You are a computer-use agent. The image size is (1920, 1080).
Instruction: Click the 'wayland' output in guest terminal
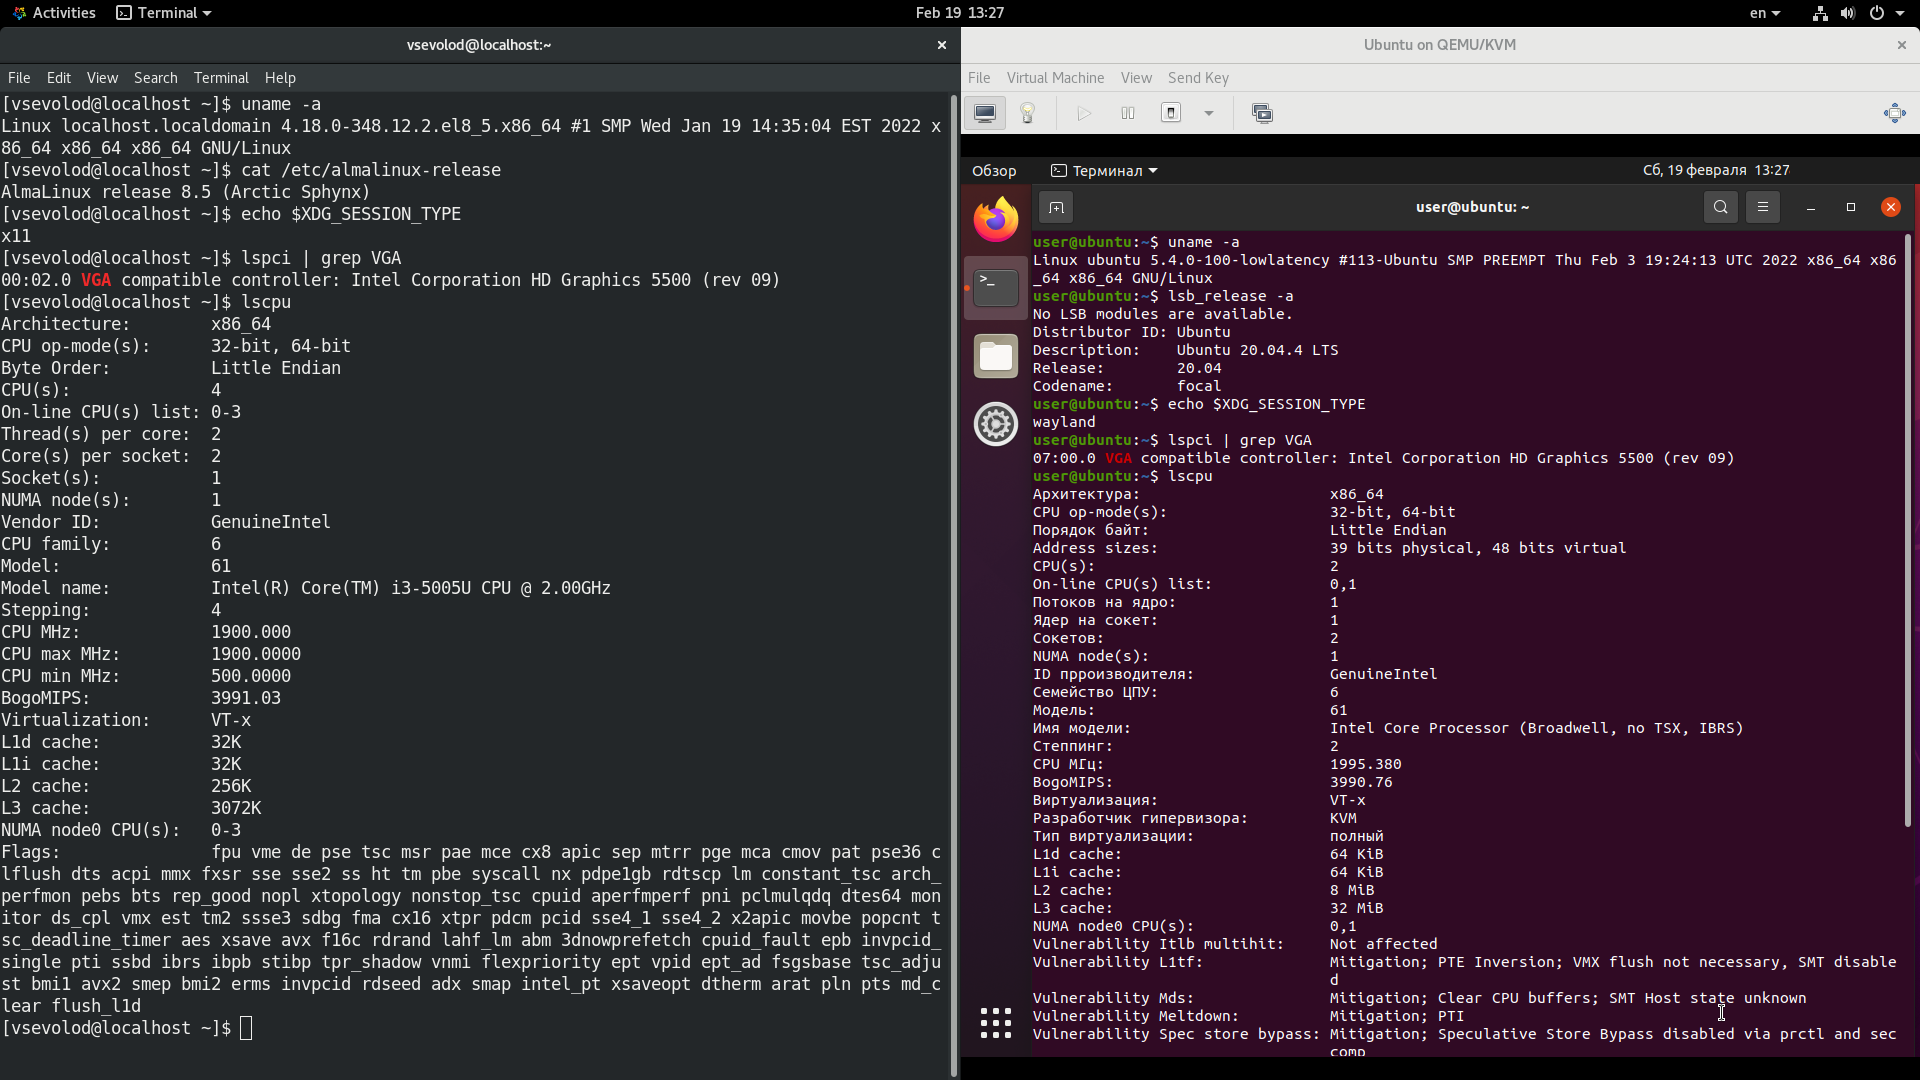click(1064, 422)
